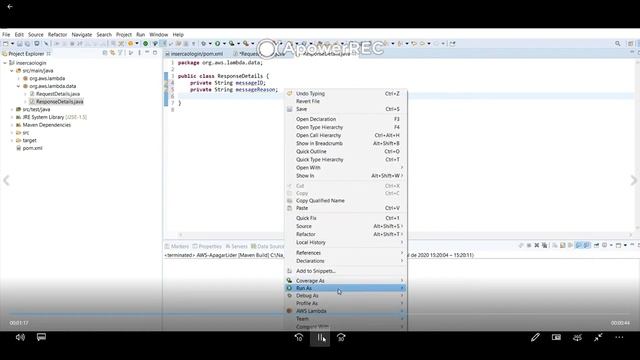This screenshot has height=360, width=640.
Task: Toggle Link with Editor in Project Explorer
Action: tap(112, 53)
